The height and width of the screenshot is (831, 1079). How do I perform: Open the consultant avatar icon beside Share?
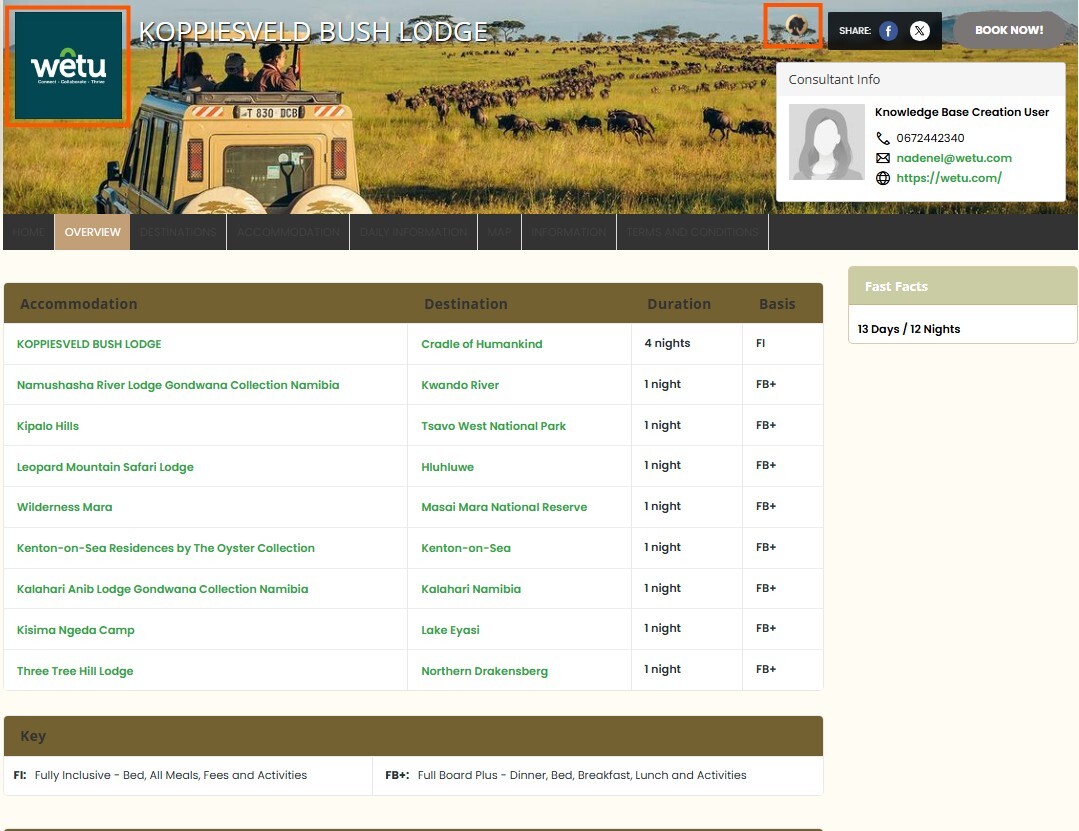pos(796,27)
